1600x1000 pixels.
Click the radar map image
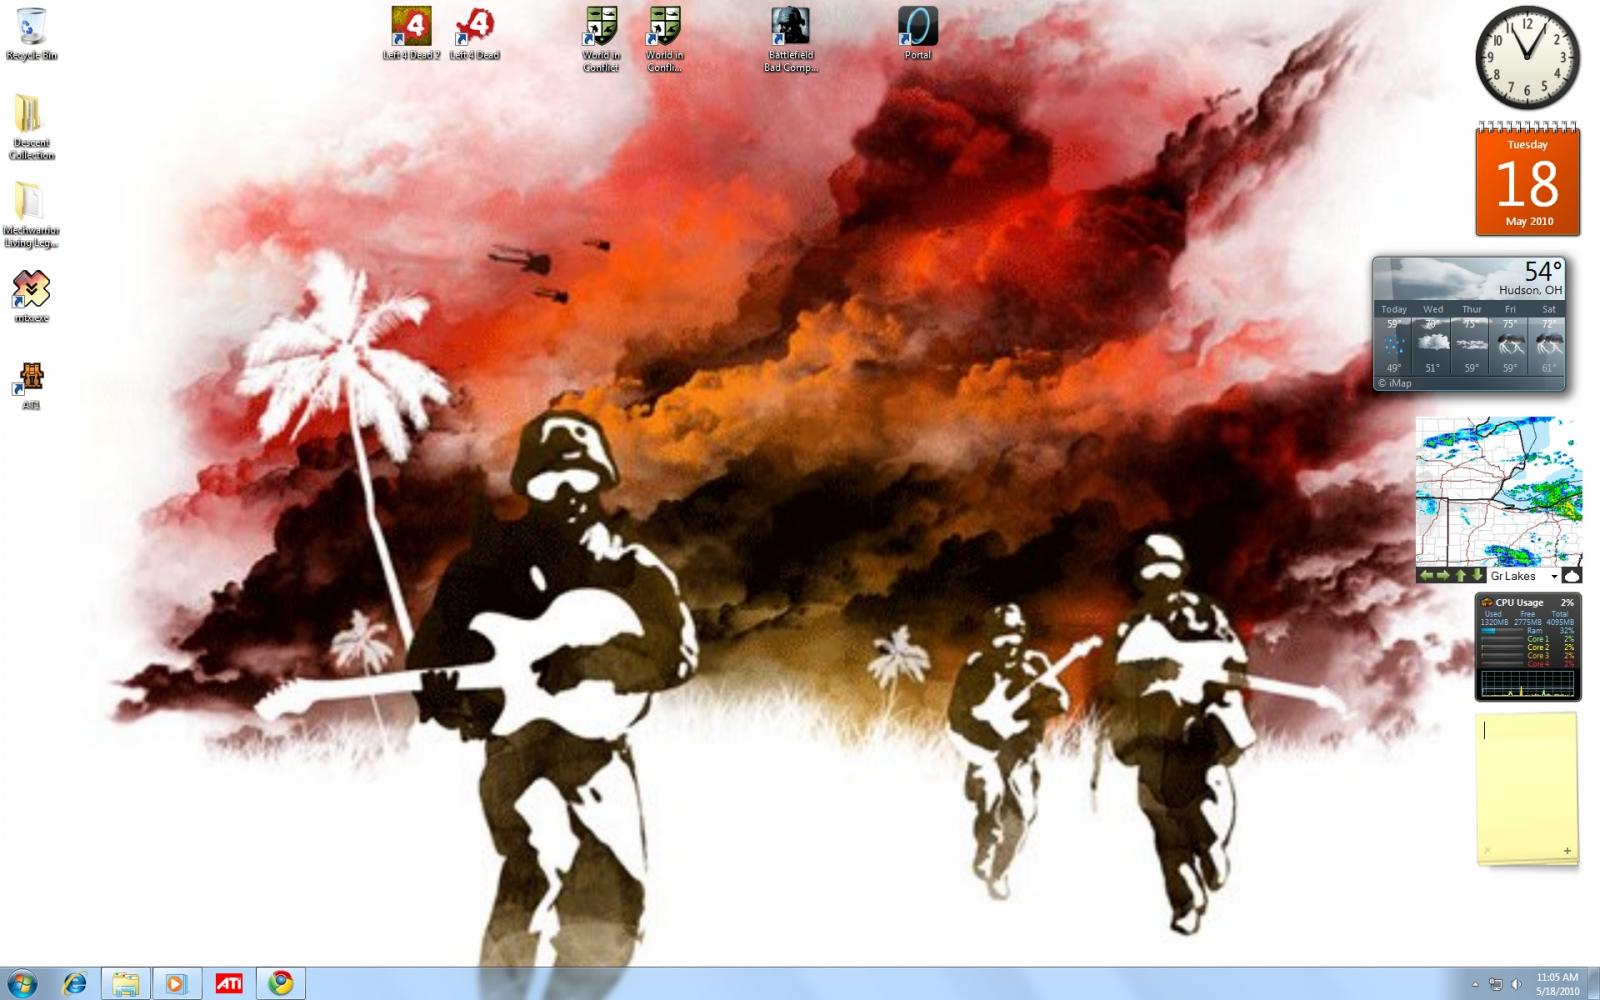coord(1498,492)
